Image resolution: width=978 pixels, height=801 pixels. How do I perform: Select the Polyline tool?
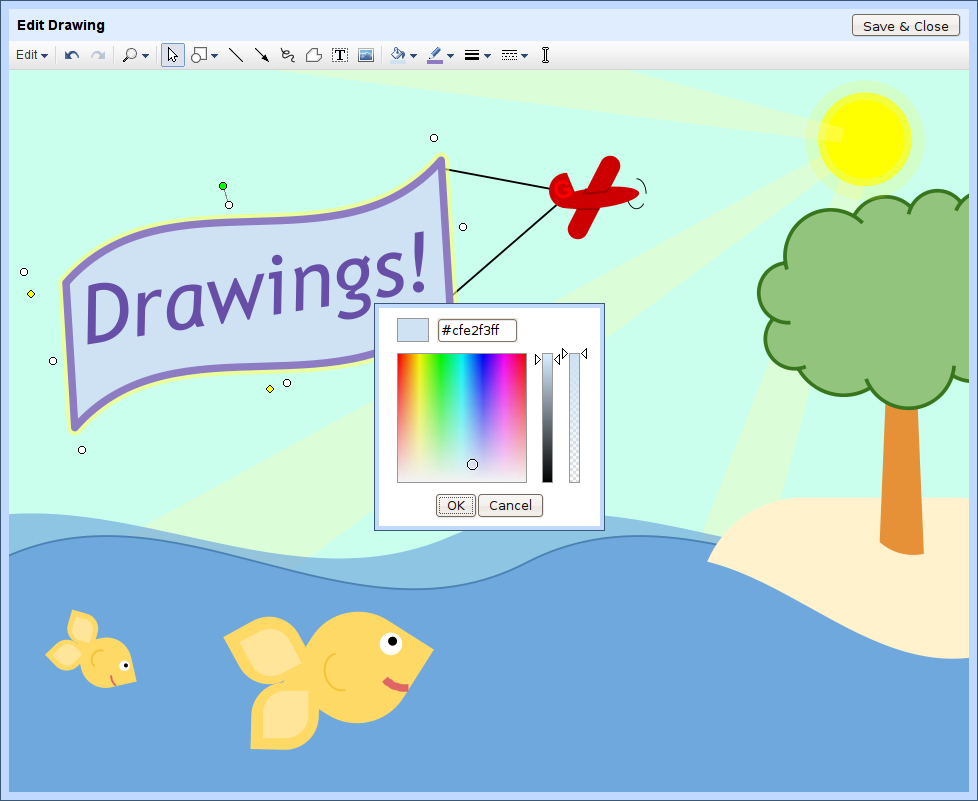click(314, 55)
